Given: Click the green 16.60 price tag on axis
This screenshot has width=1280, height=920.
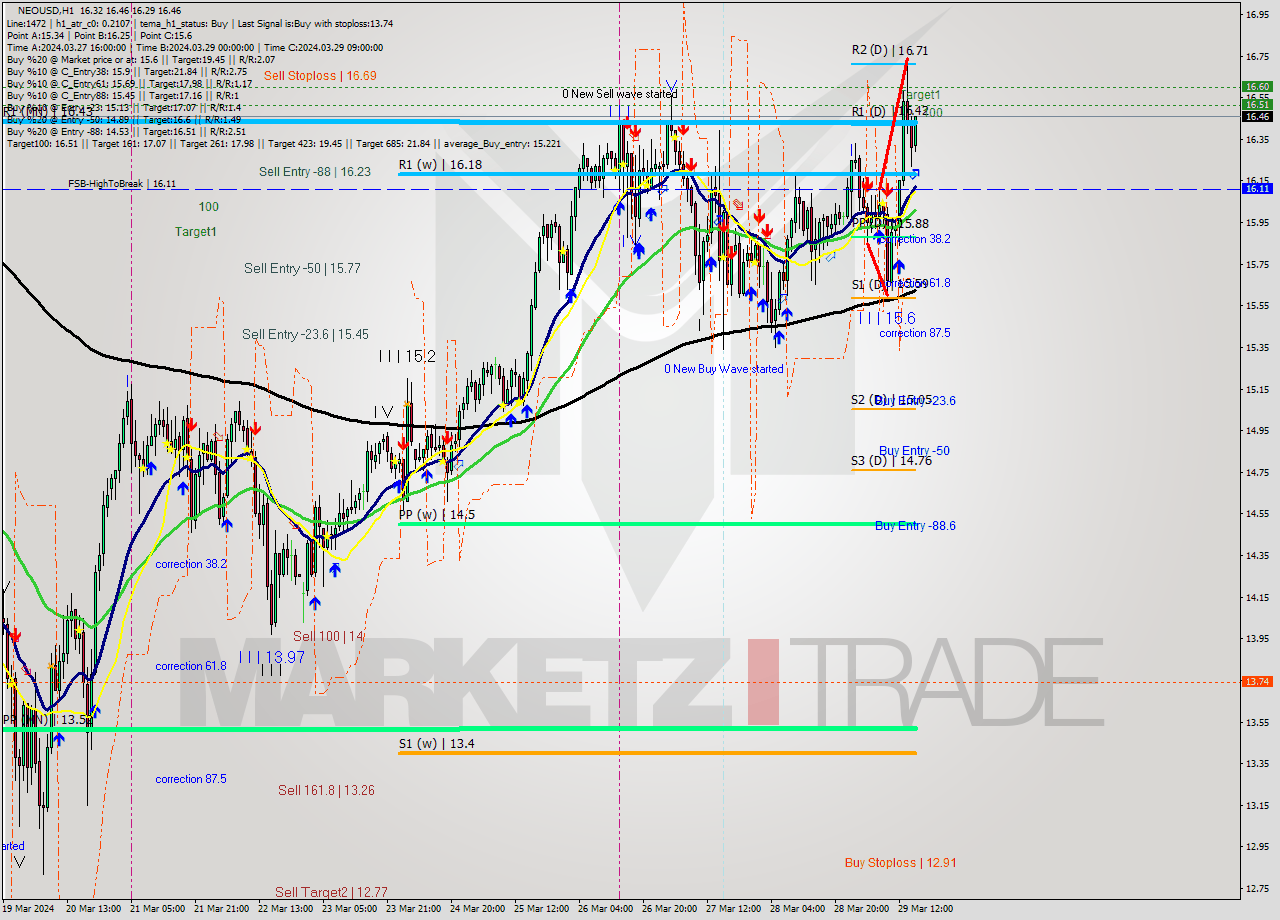Looking at the screenshot, I should 1256,87.
